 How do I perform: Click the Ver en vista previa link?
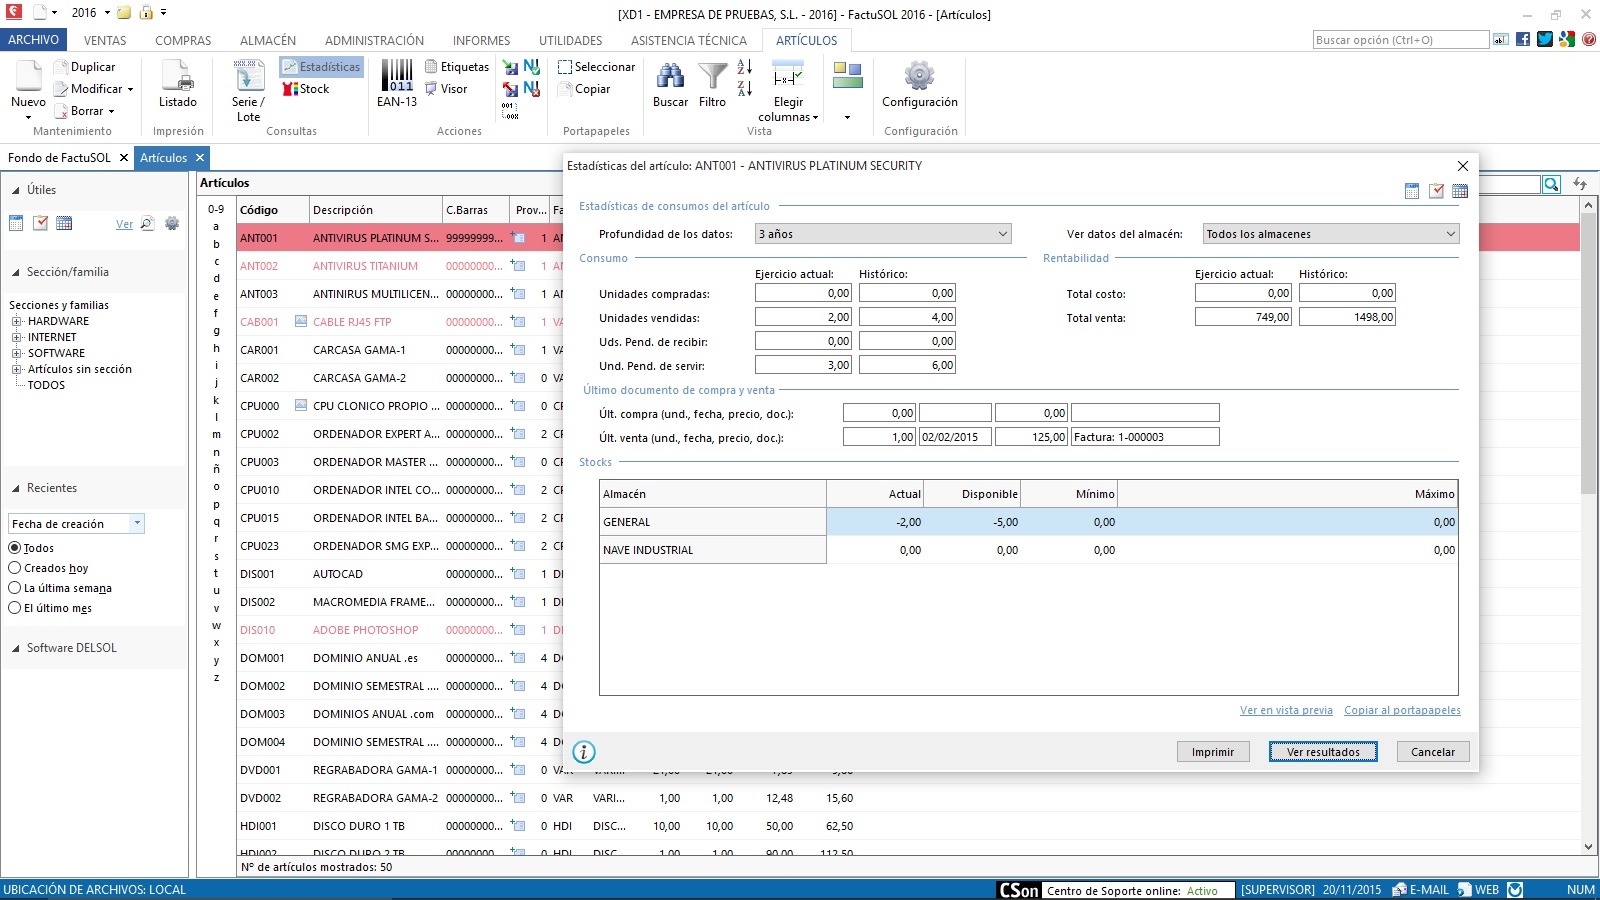[x=1286, y=710]
